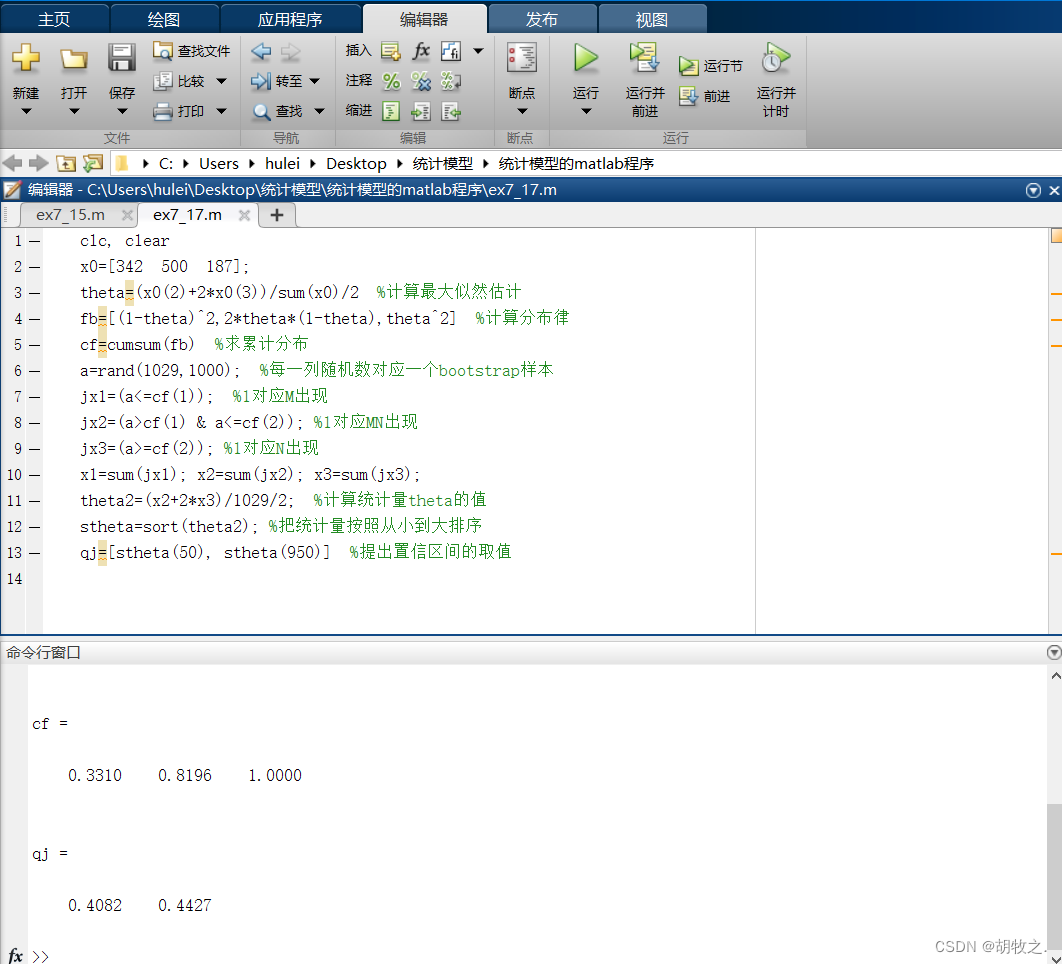Click the New file plus icon
This screenshot has width=1062, height=964.
(x=26, y=58)
